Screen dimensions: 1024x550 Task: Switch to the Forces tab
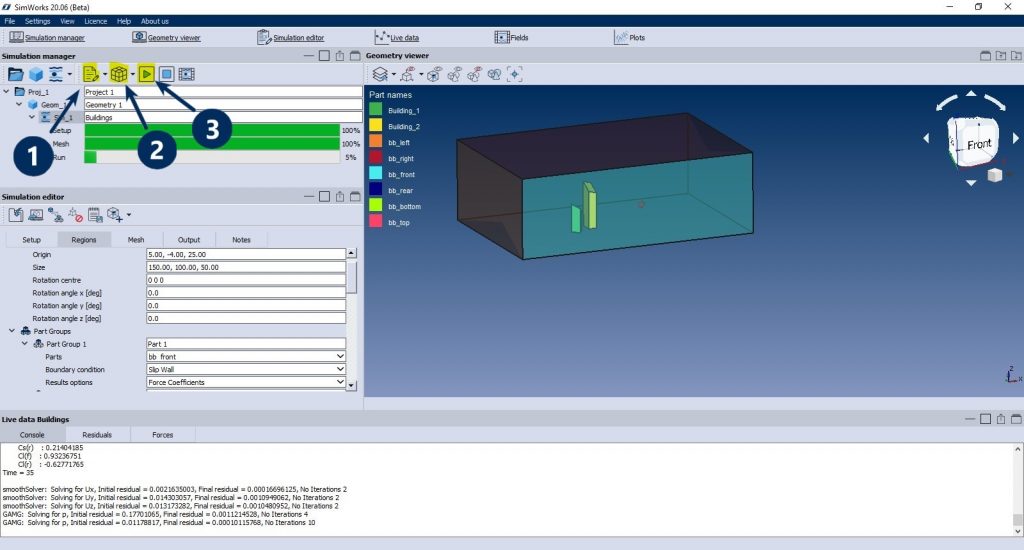pos(163,434)
